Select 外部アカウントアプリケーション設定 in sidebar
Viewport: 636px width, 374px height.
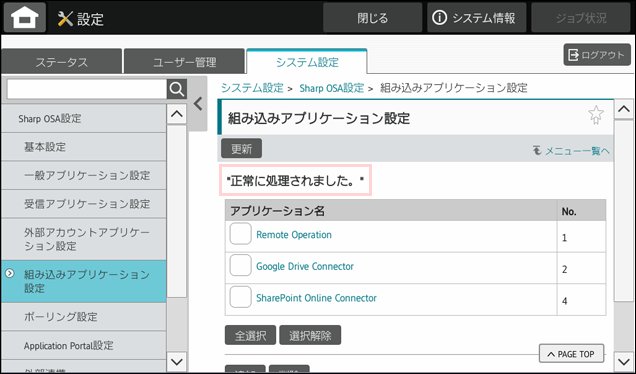click(x=84, y=239)
